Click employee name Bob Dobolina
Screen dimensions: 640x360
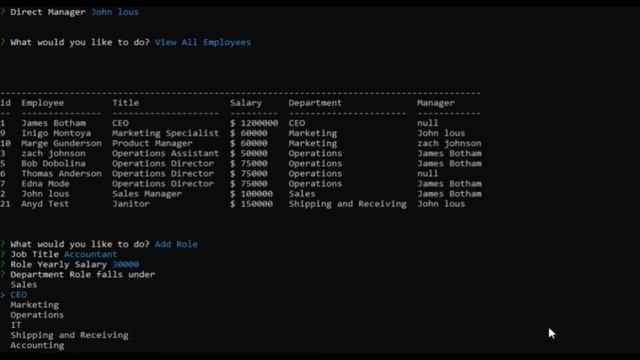pos(53,163)
